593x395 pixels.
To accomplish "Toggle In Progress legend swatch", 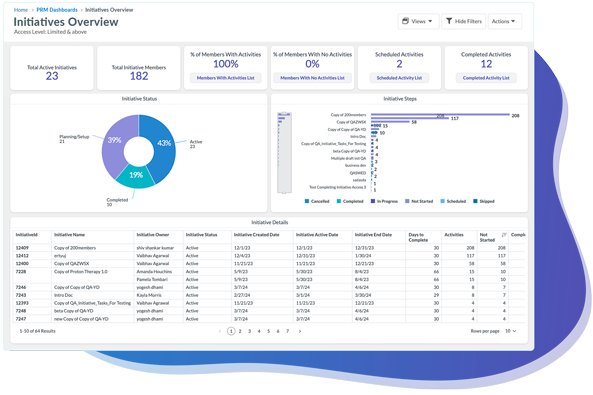I will click(x=373, y=201).
